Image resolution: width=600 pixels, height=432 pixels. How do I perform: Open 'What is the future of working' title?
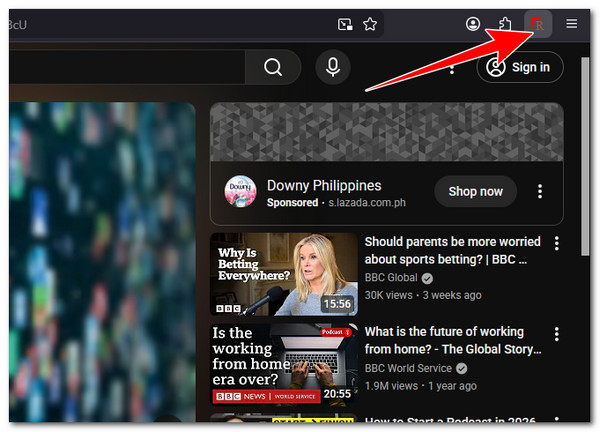[453, 340]
